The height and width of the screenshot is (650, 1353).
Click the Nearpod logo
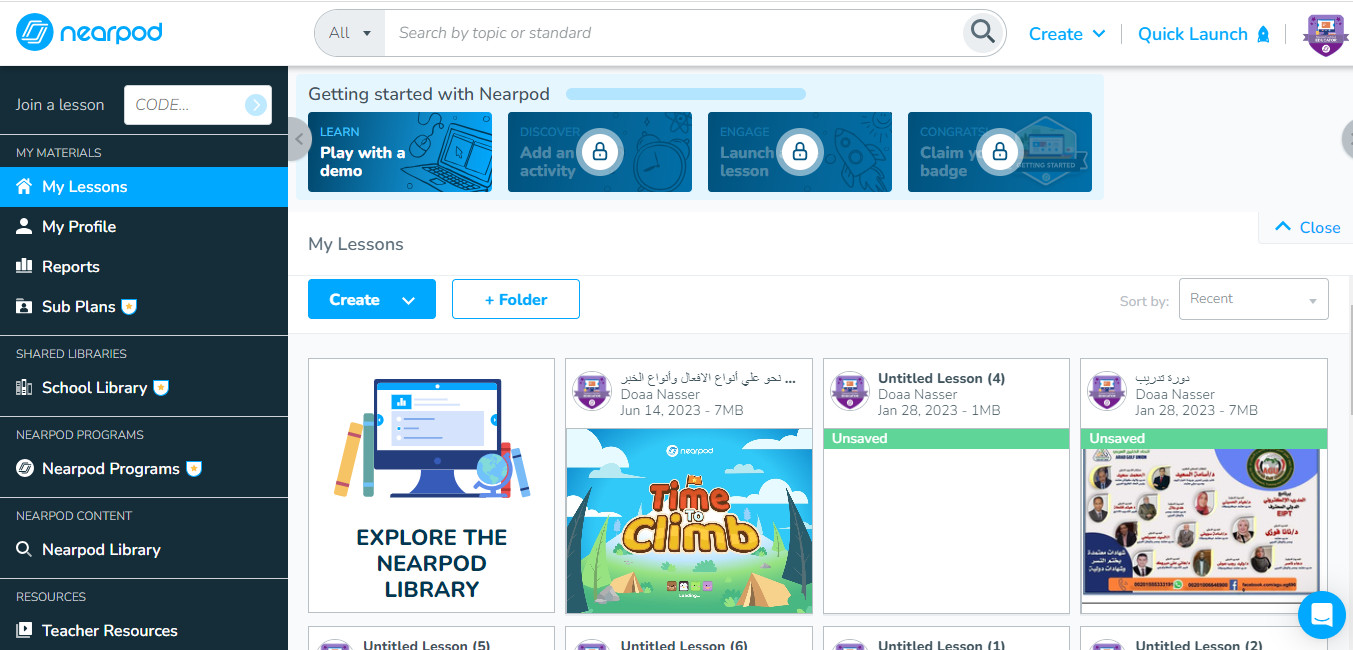point(89,33)
